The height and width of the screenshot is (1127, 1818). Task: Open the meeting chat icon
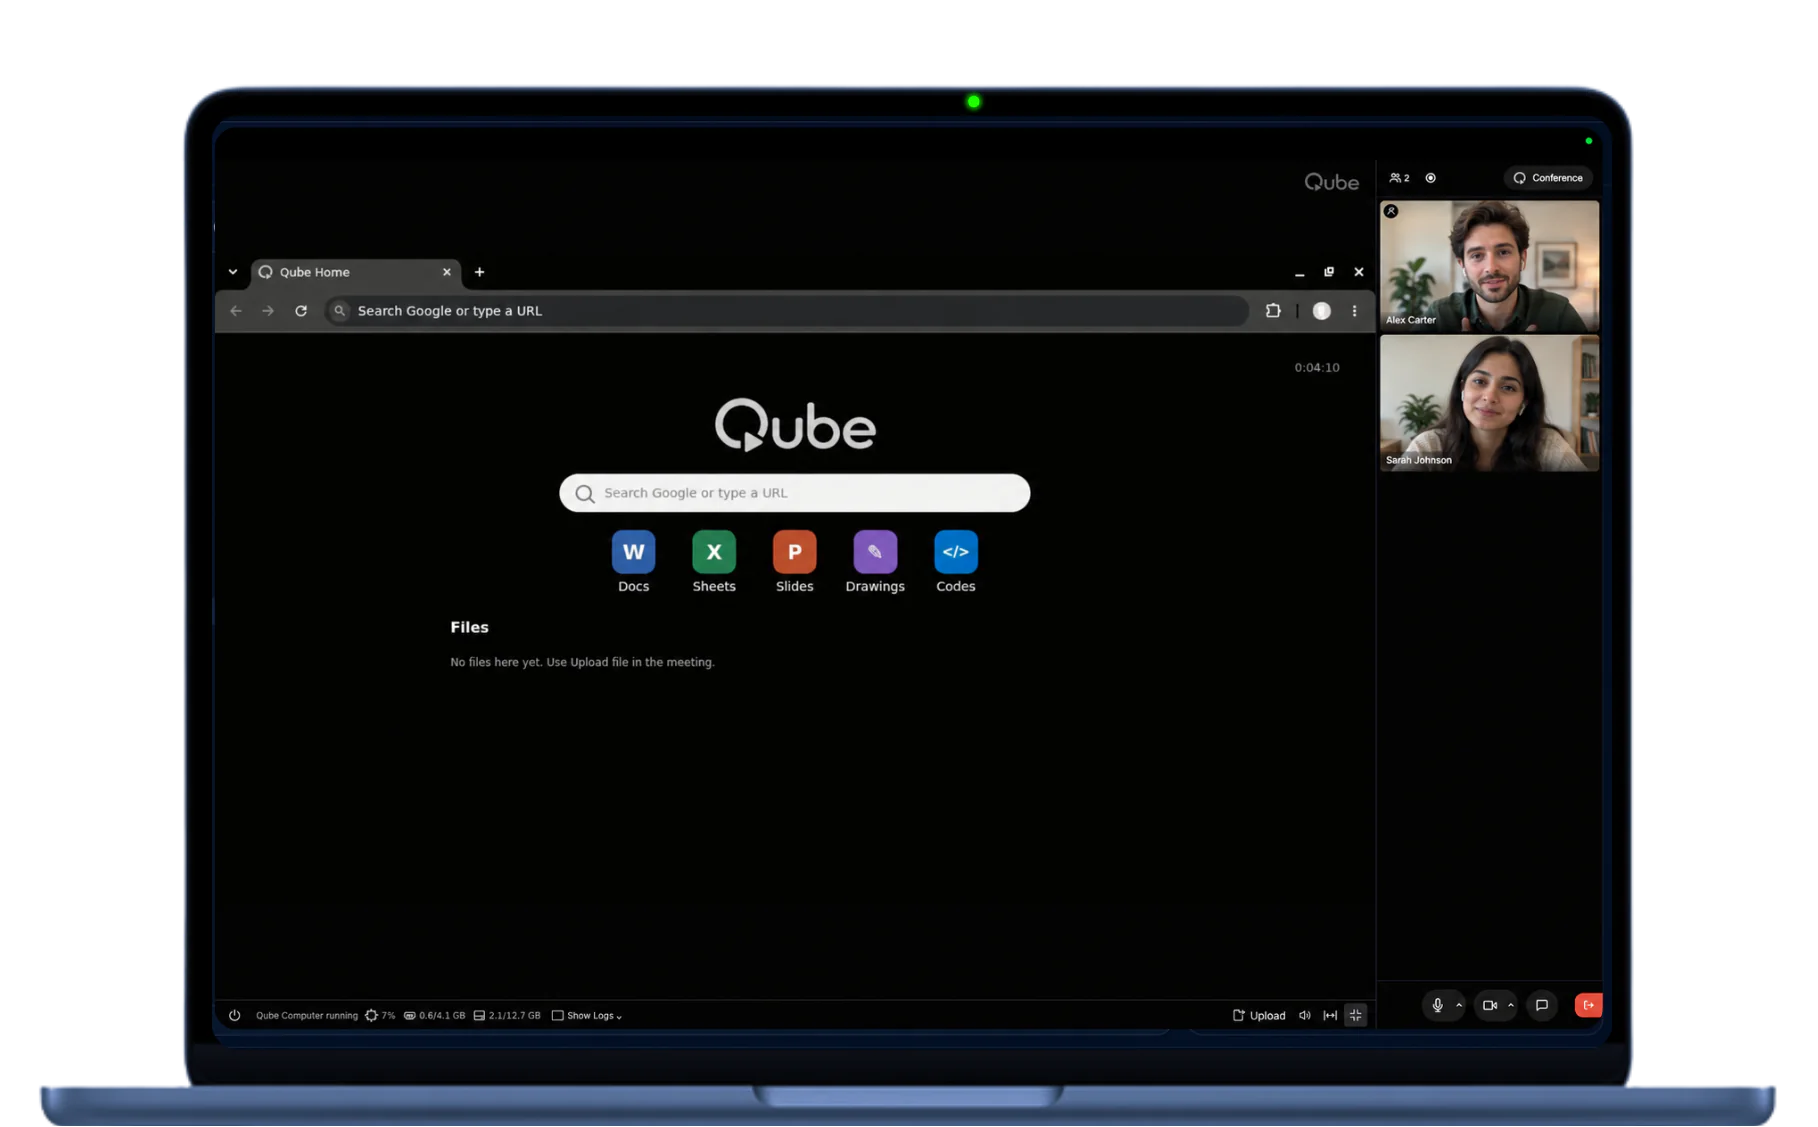pyautogui.click(x=1541, y=1005)
